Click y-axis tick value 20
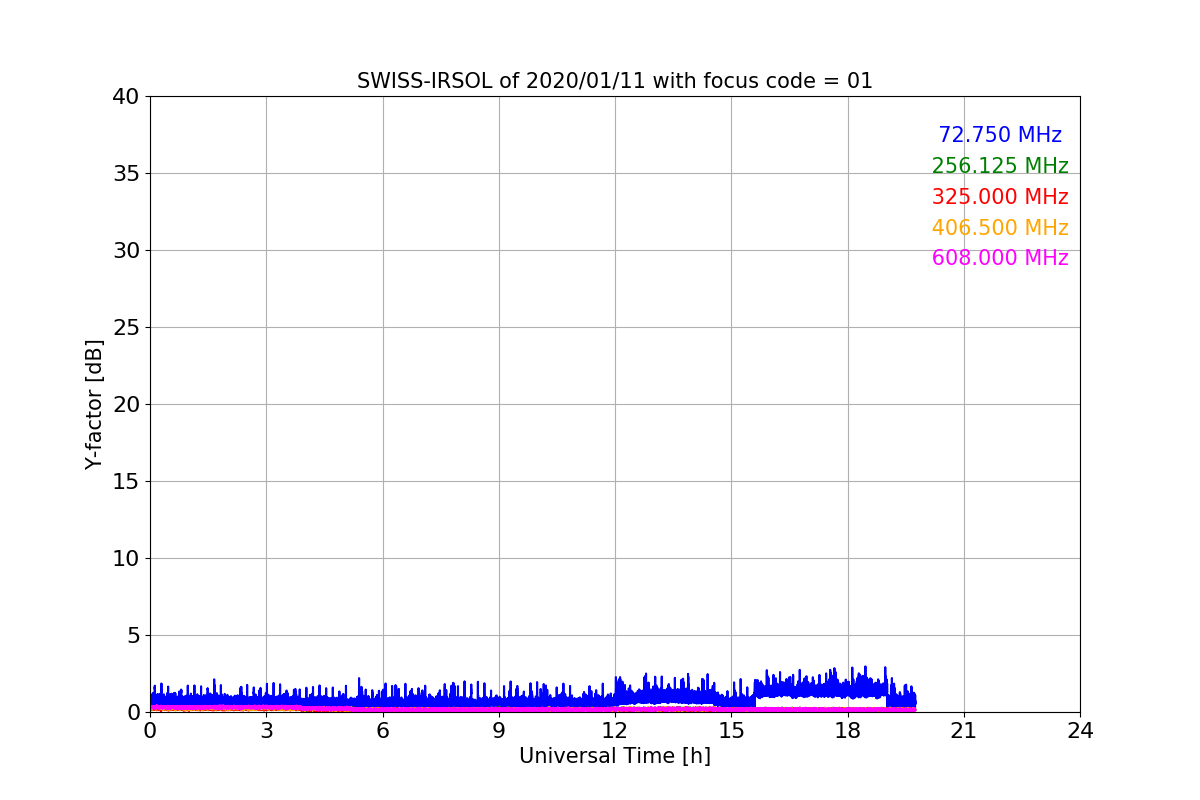Image resolution: width=1200 pixels, height=800 pixels. click(x=126, y=405)
